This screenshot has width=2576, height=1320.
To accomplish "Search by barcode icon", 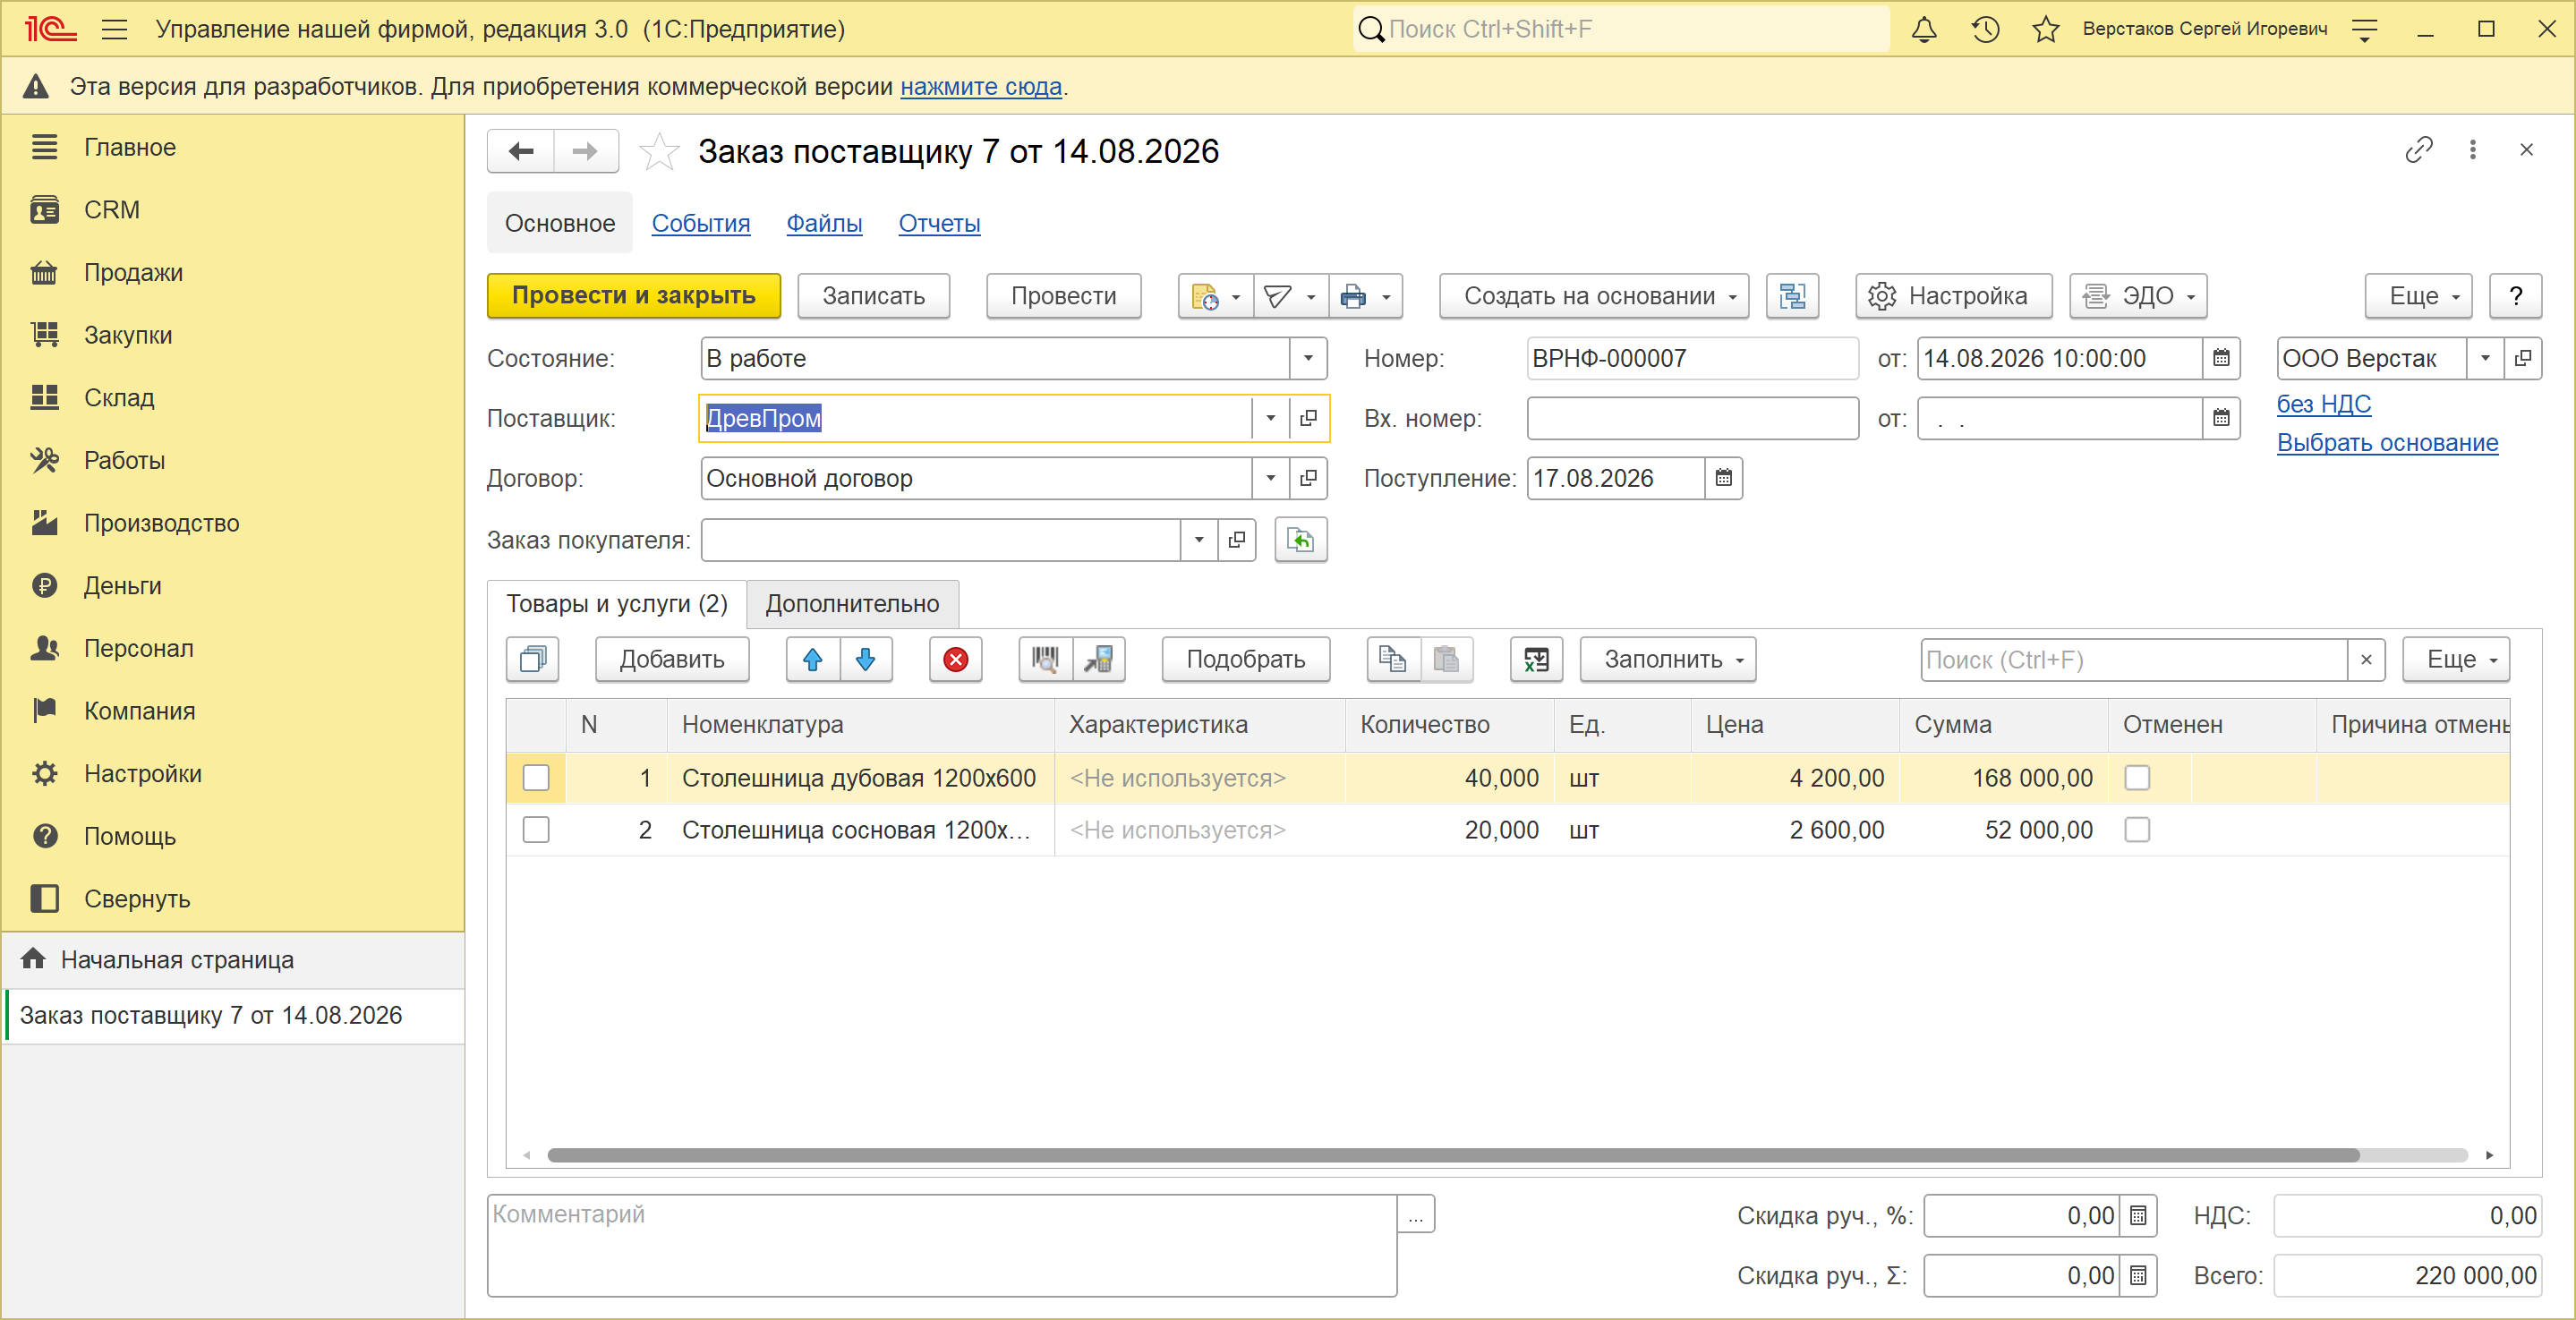I will [1045, 659].
